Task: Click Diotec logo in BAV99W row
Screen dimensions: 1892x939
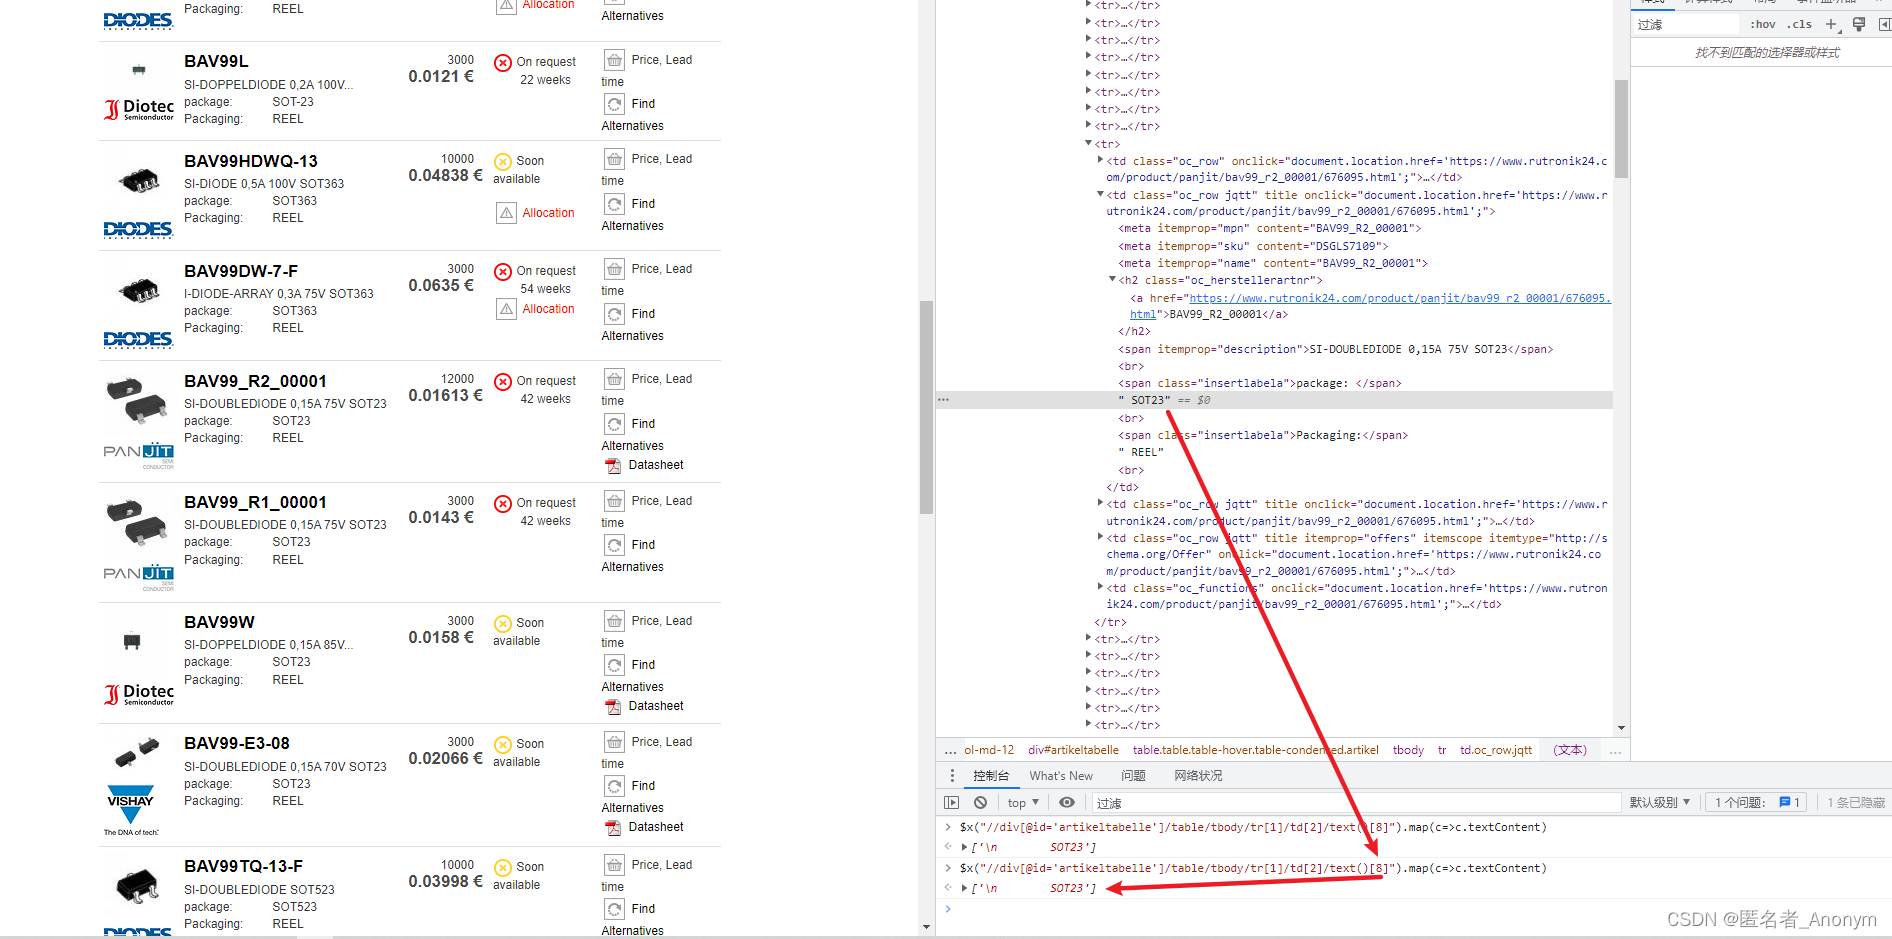Action: point(139,694)
